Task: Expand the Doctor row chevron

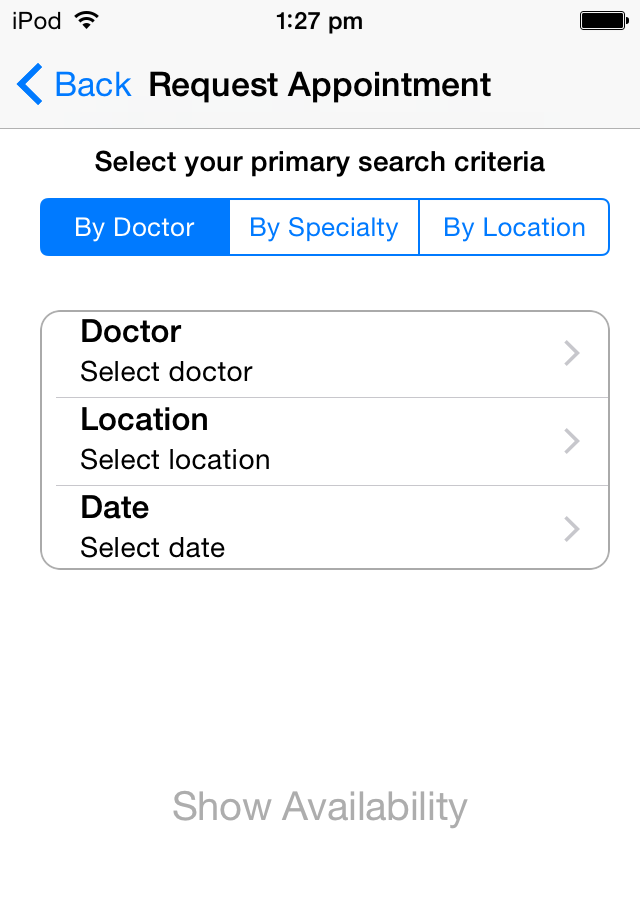Action: coord(572,353)
